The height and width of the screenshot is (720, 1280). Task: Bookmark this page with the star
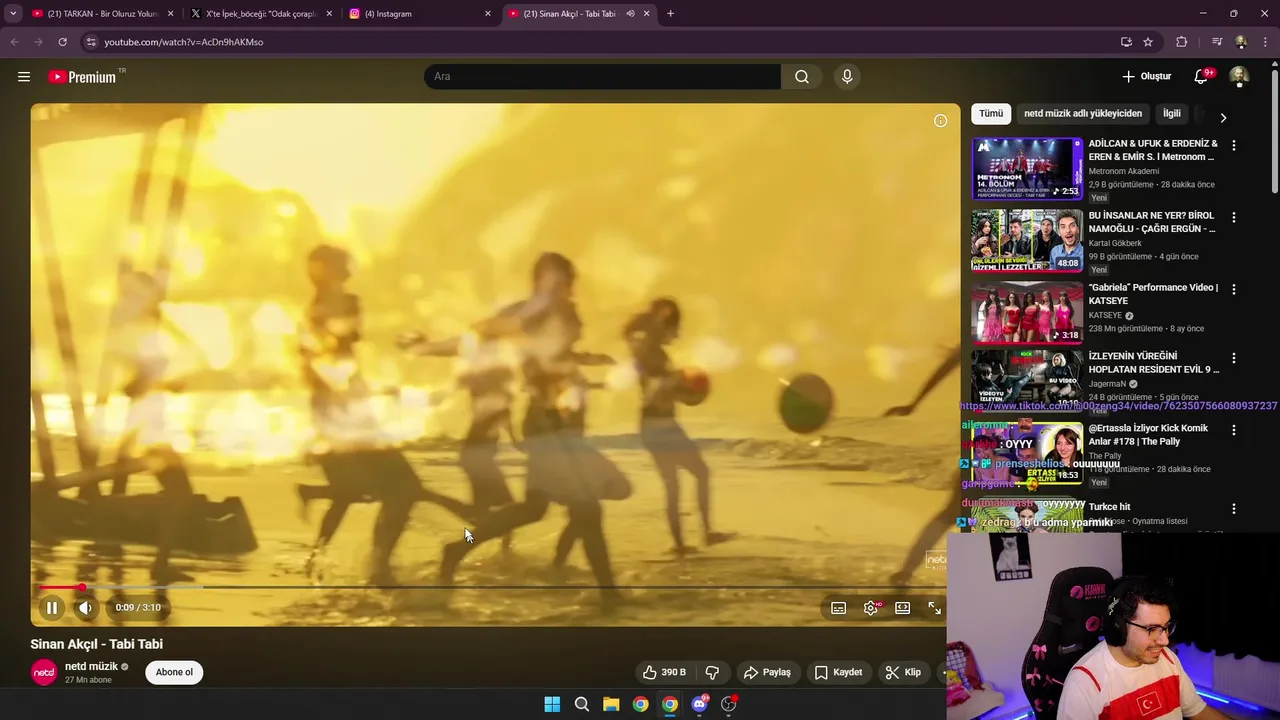[x=1148, y=42]
